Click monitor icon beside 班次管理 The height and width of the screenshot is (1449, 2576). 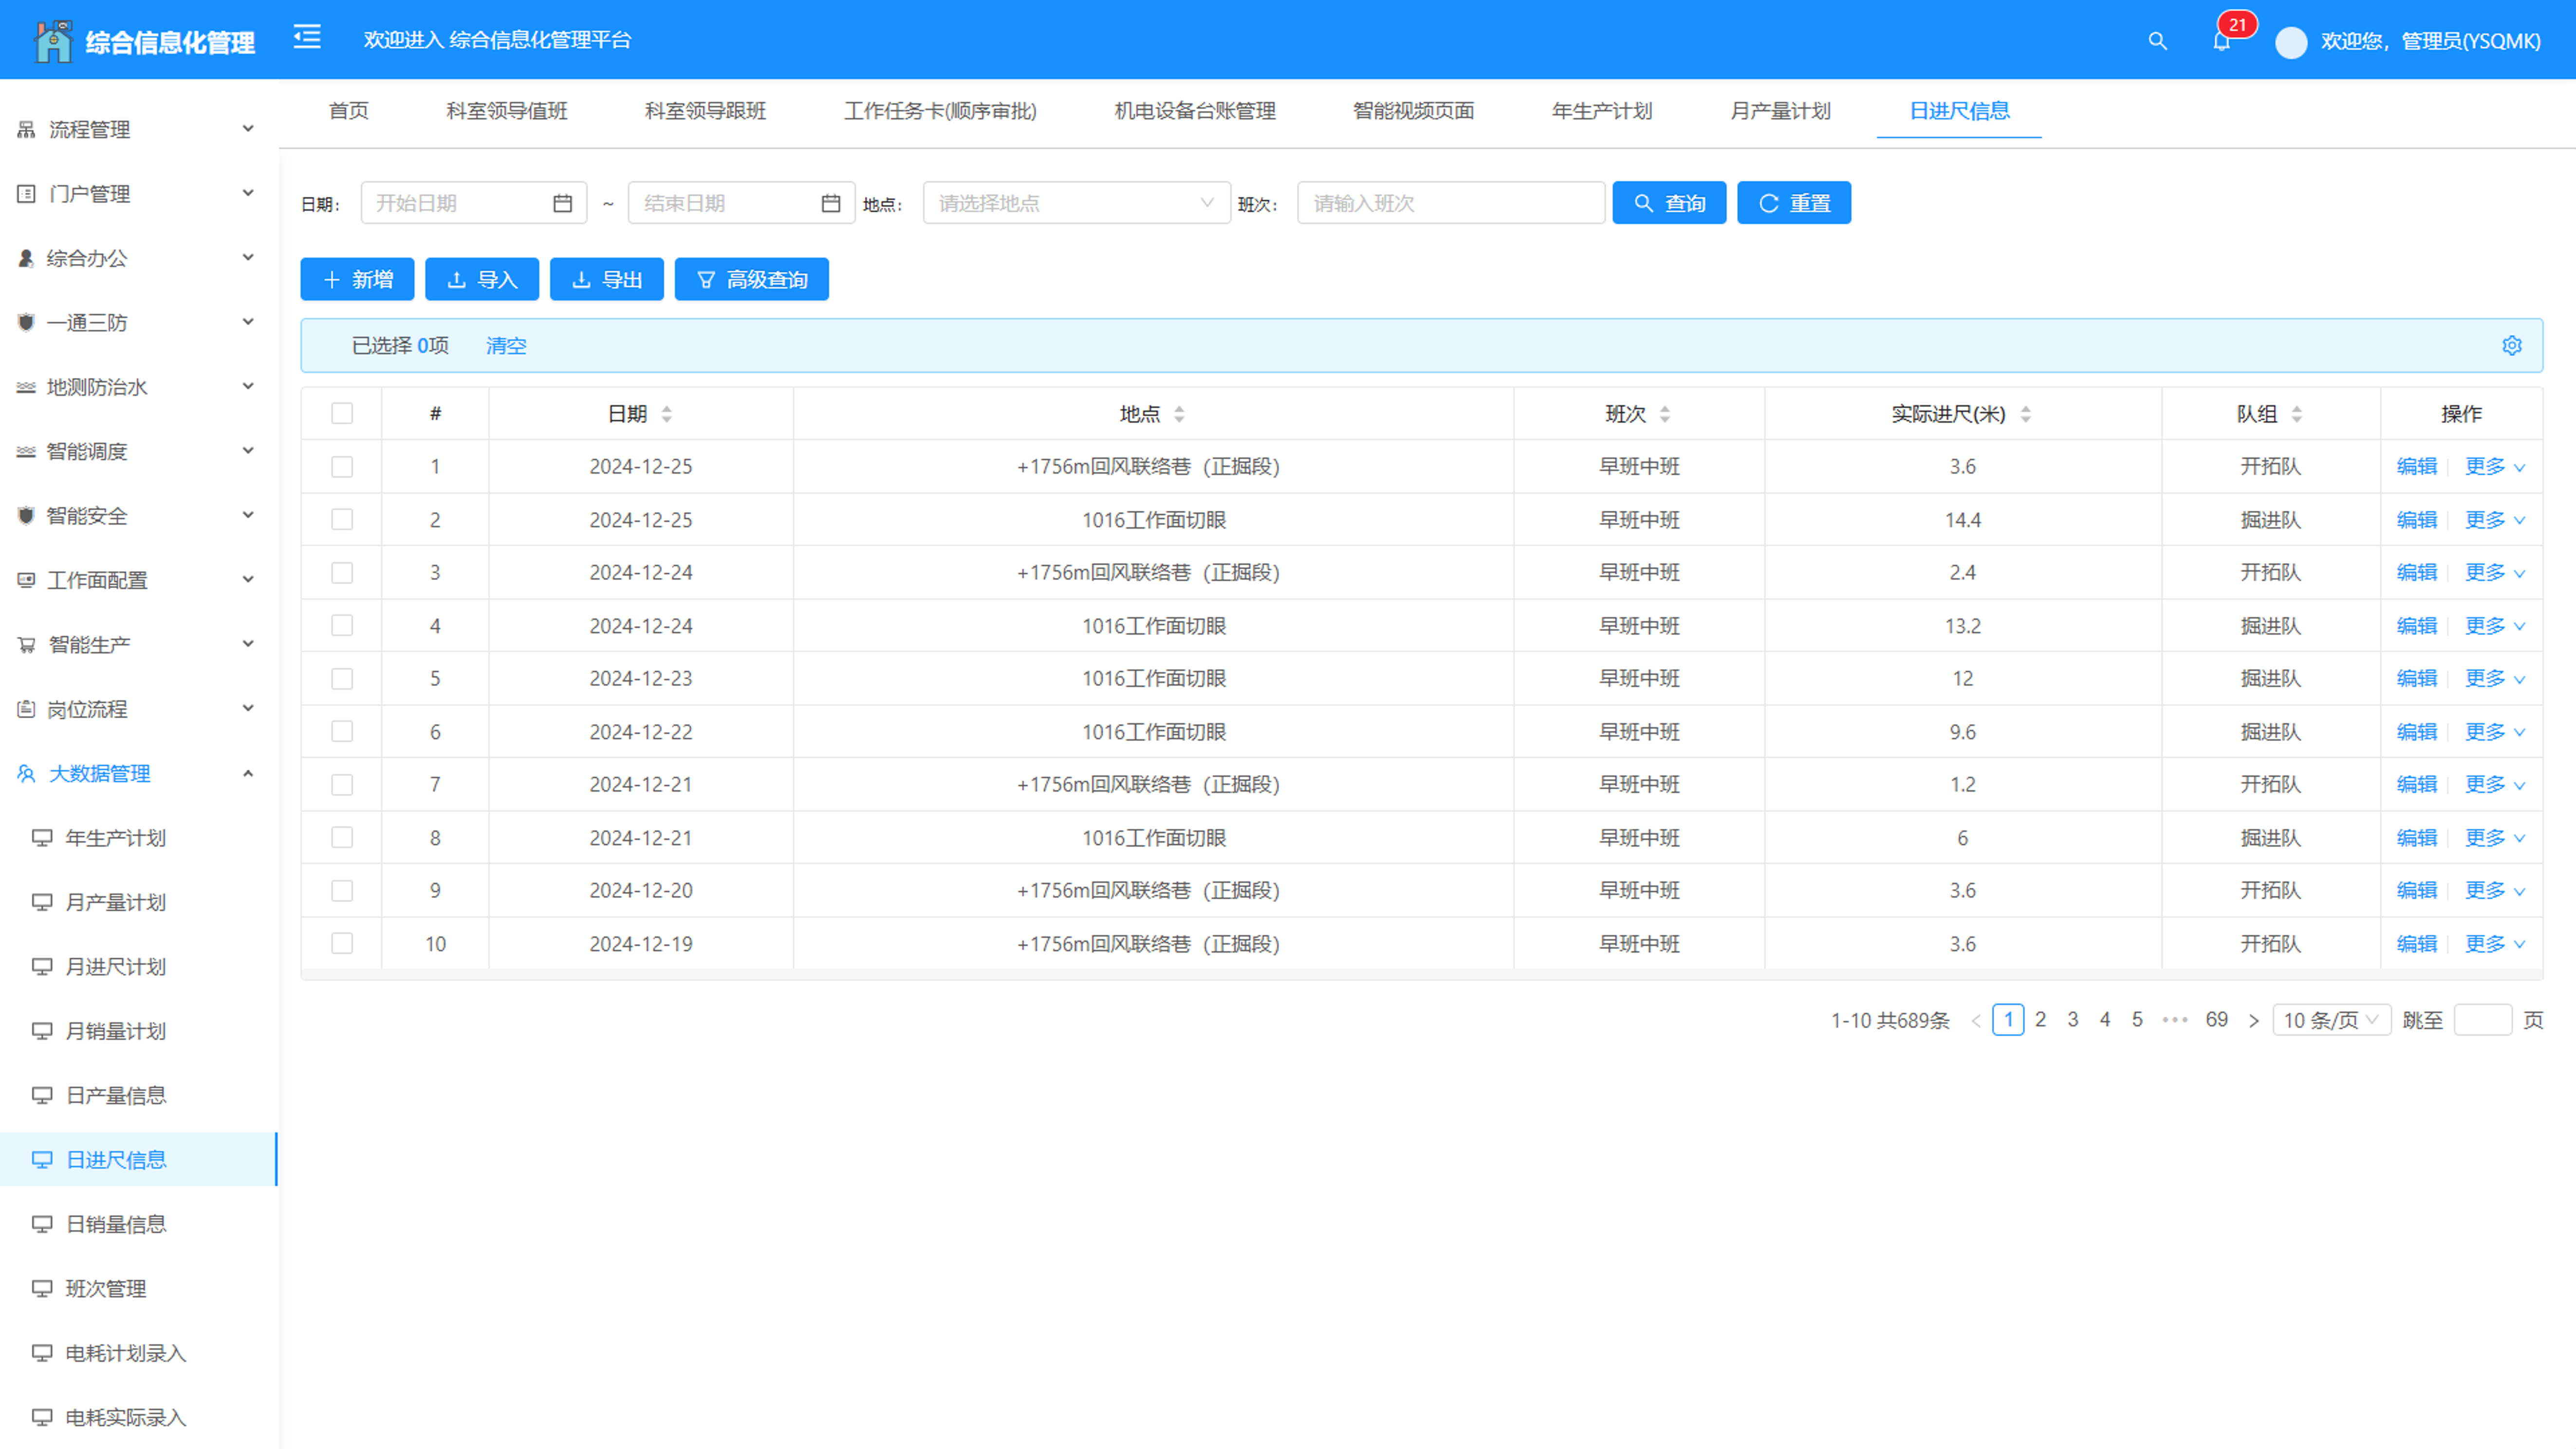(x=42, y=1288)
